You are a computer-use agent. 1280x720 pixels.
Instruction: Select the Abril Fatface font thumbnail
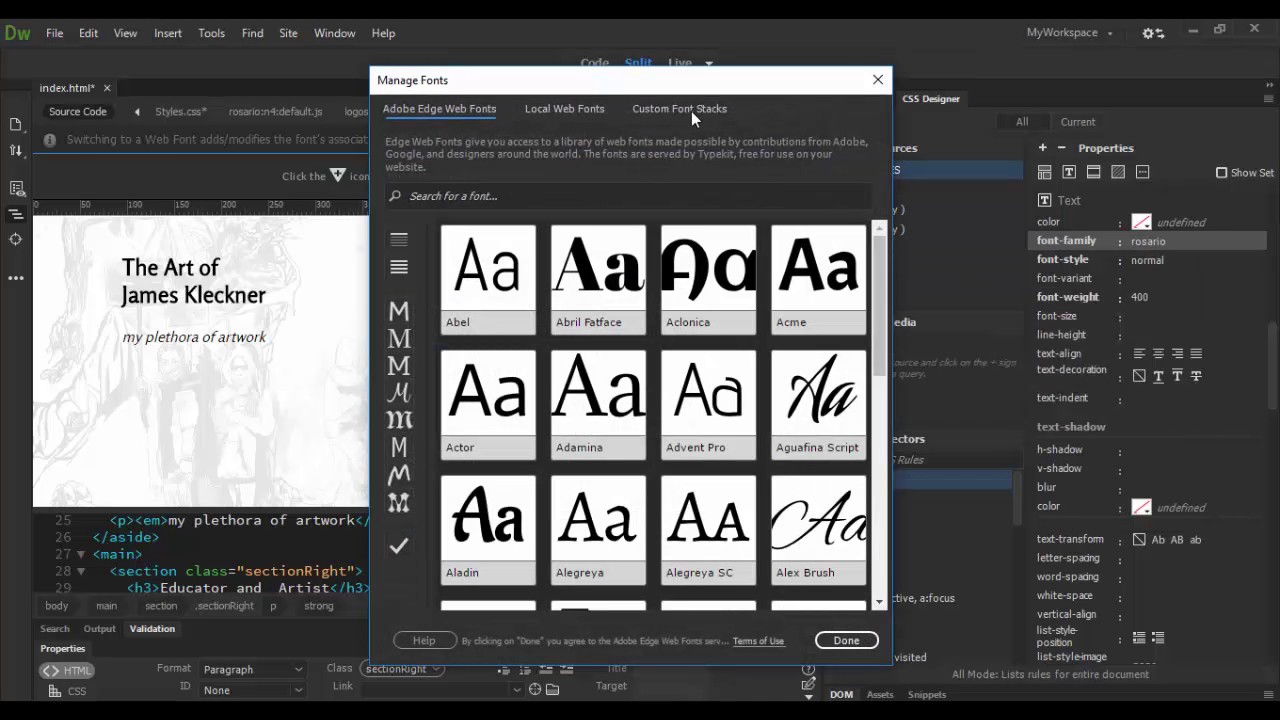coord(598,279)
